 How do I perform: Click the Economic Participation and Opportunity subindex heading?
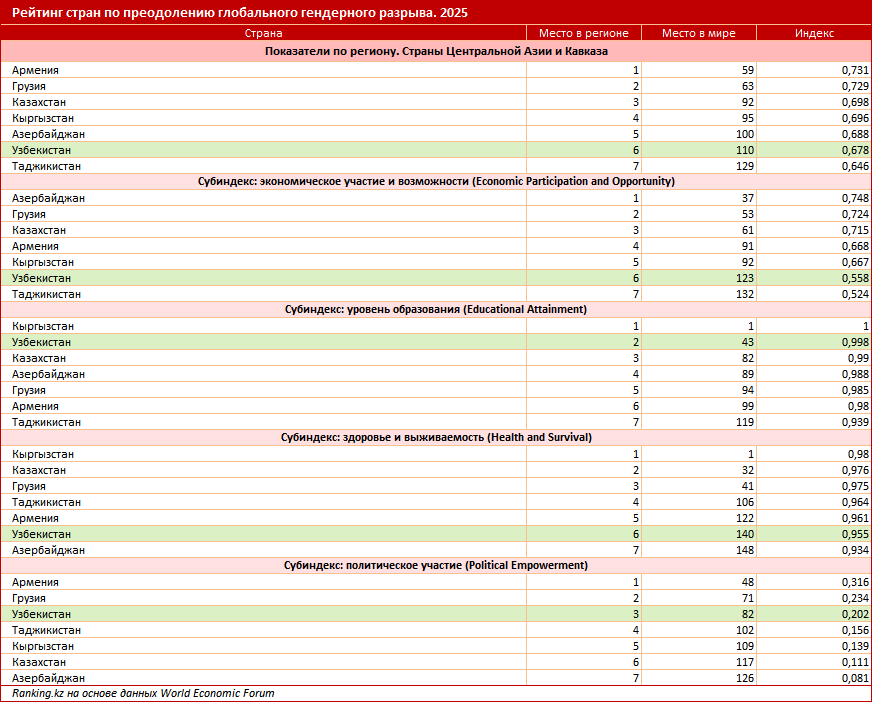(436, 182)
